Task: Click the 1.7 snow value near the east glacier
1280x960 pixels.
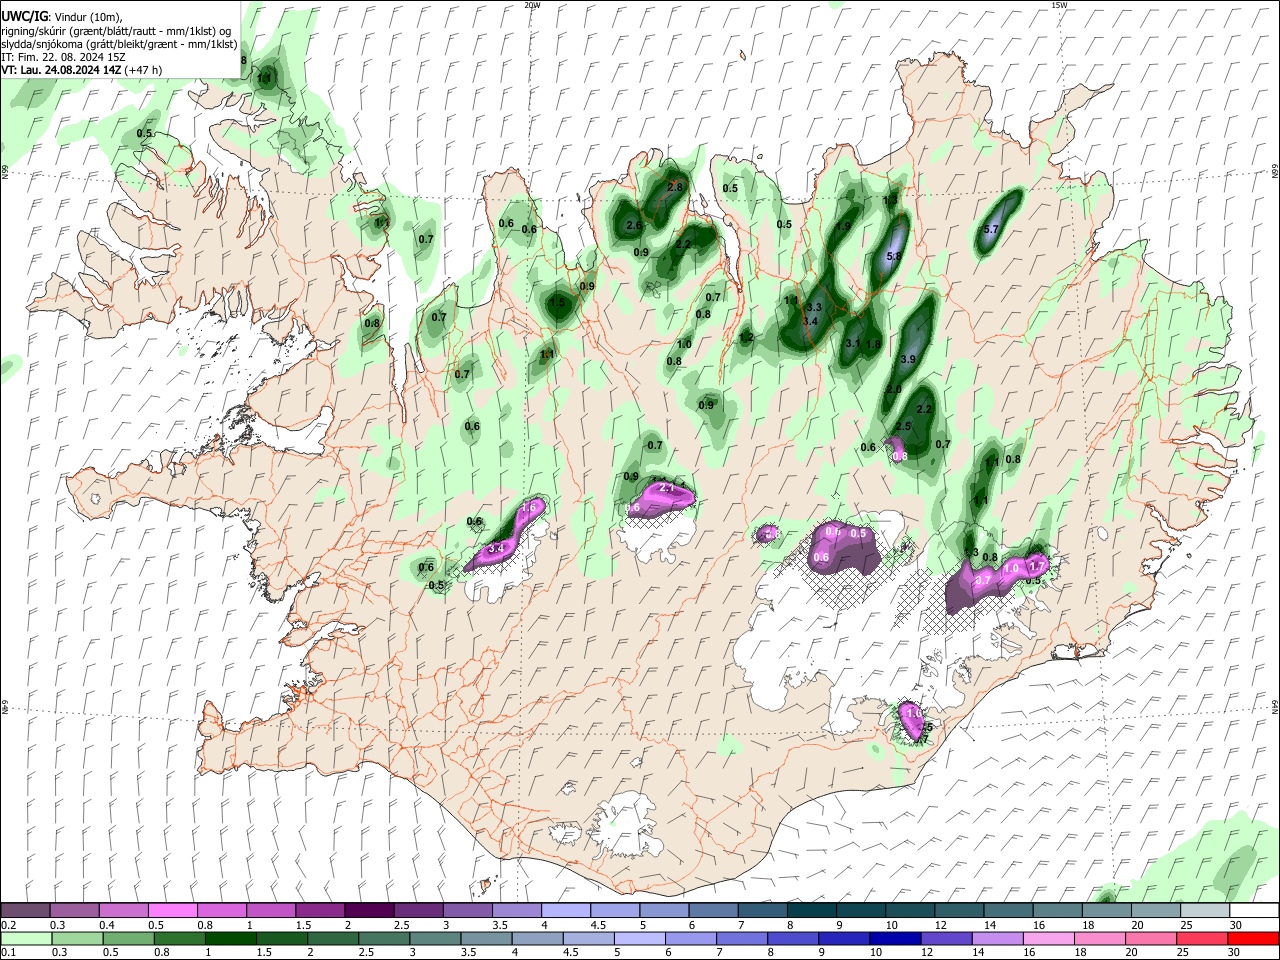Action: coord(1036,567)
